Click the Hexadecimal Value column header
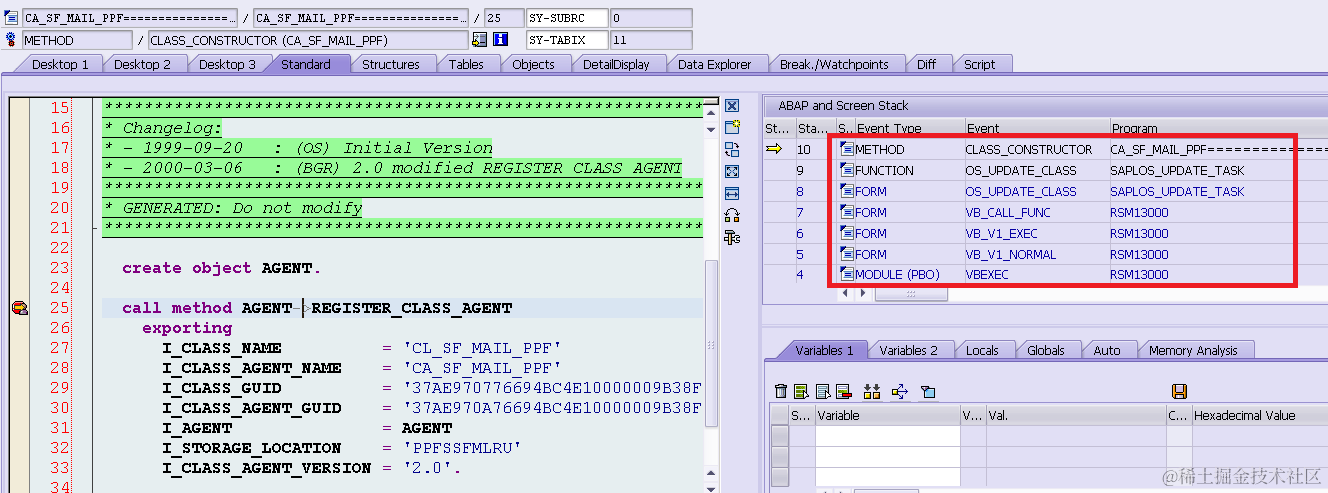The image size is (1328, 493). 1260,415
